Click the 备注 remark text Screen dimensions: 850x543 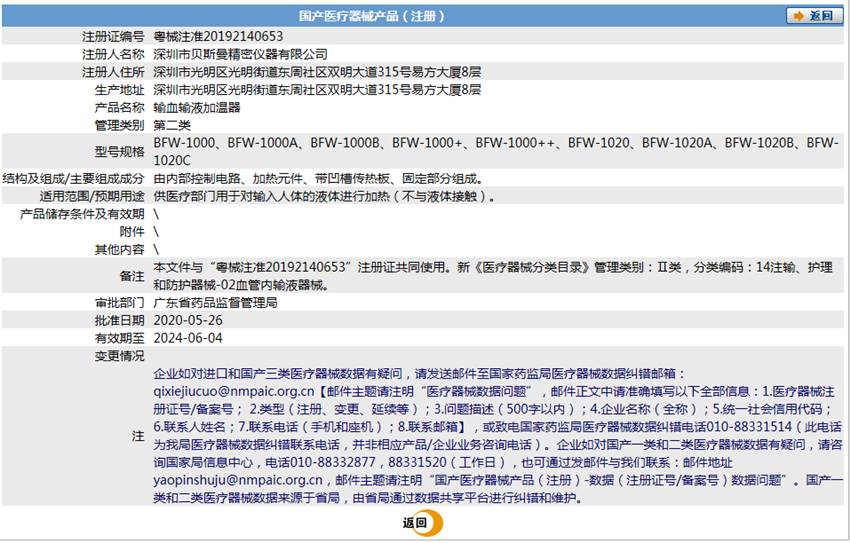click(493, 276)
